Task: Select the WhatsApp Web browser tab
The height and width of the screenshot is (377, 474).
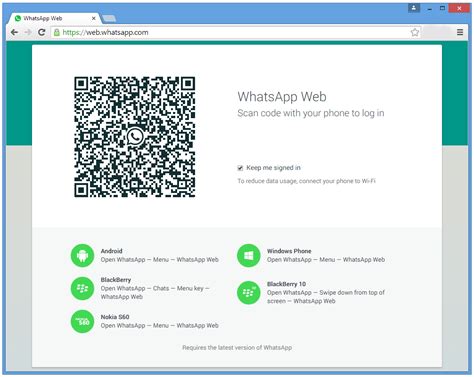Action: [x=53, y=18]
